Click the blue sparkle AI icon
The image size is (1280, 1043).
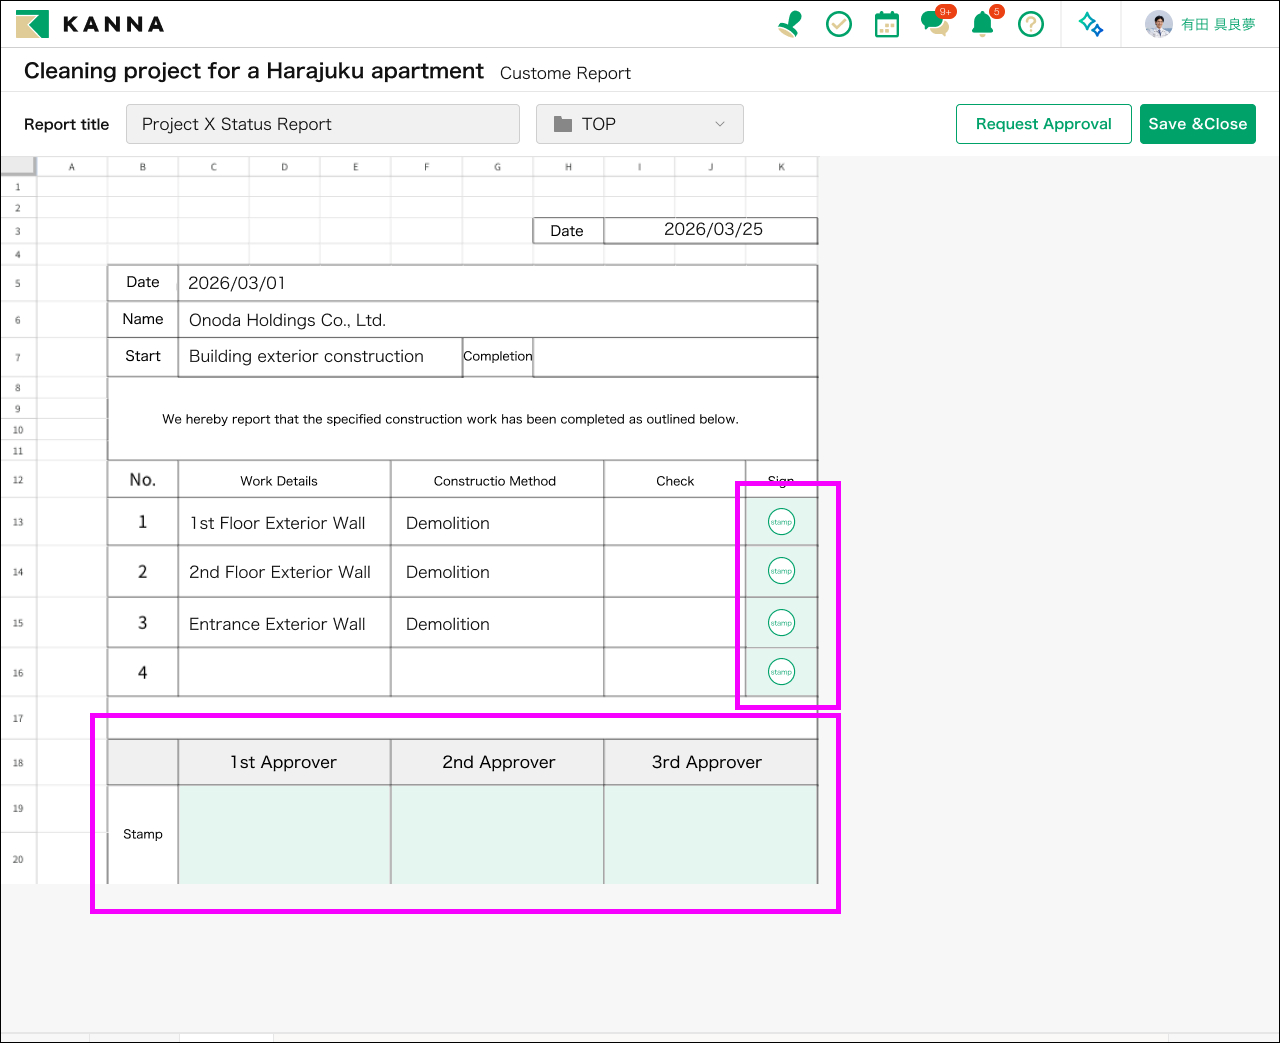click(1091, 24)
